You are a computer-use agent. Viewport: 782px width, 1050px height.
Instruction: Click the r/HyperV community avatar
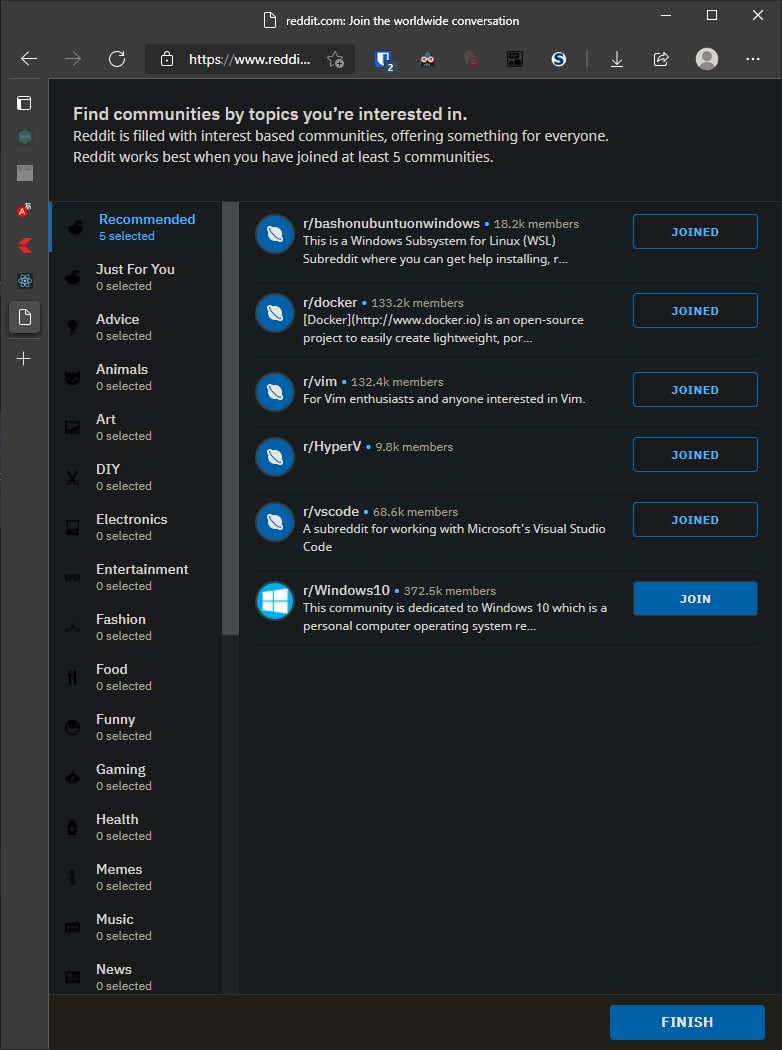click(x=275, y=456)
